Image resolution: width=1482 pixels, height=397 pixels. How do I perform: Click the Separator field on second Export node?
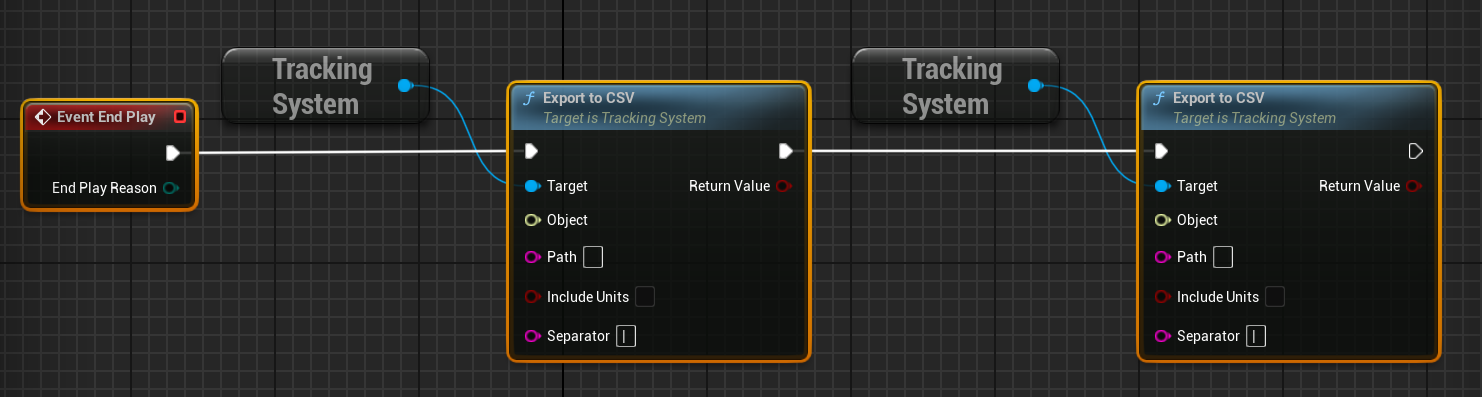pyautogui.click(x=1256, y=336)
